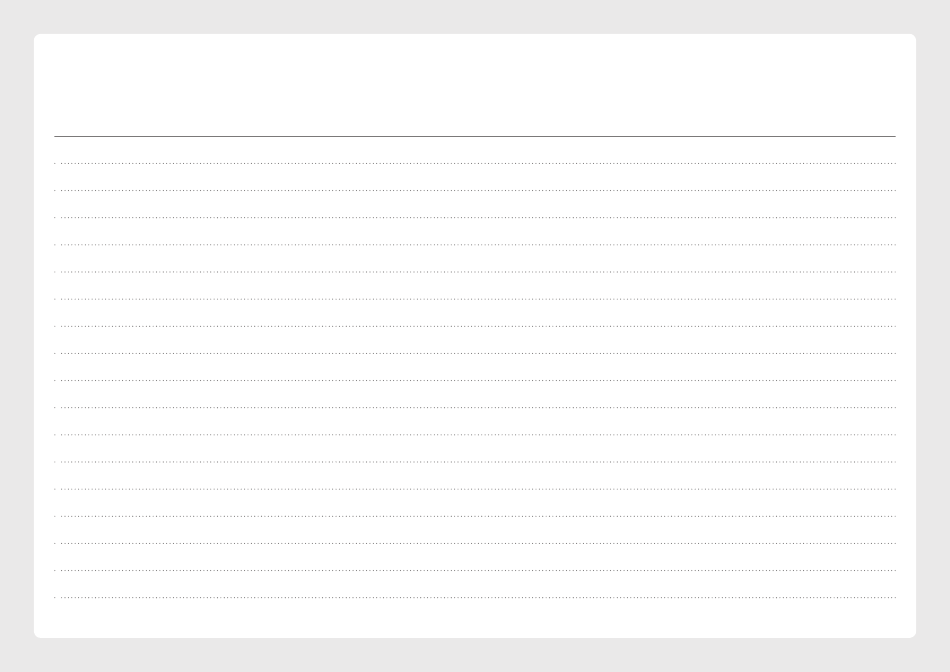This screenshot has width=950, height=672.
Task: Select the third dotted writing line
Action: pyautogui.click(x=475, y=218)
